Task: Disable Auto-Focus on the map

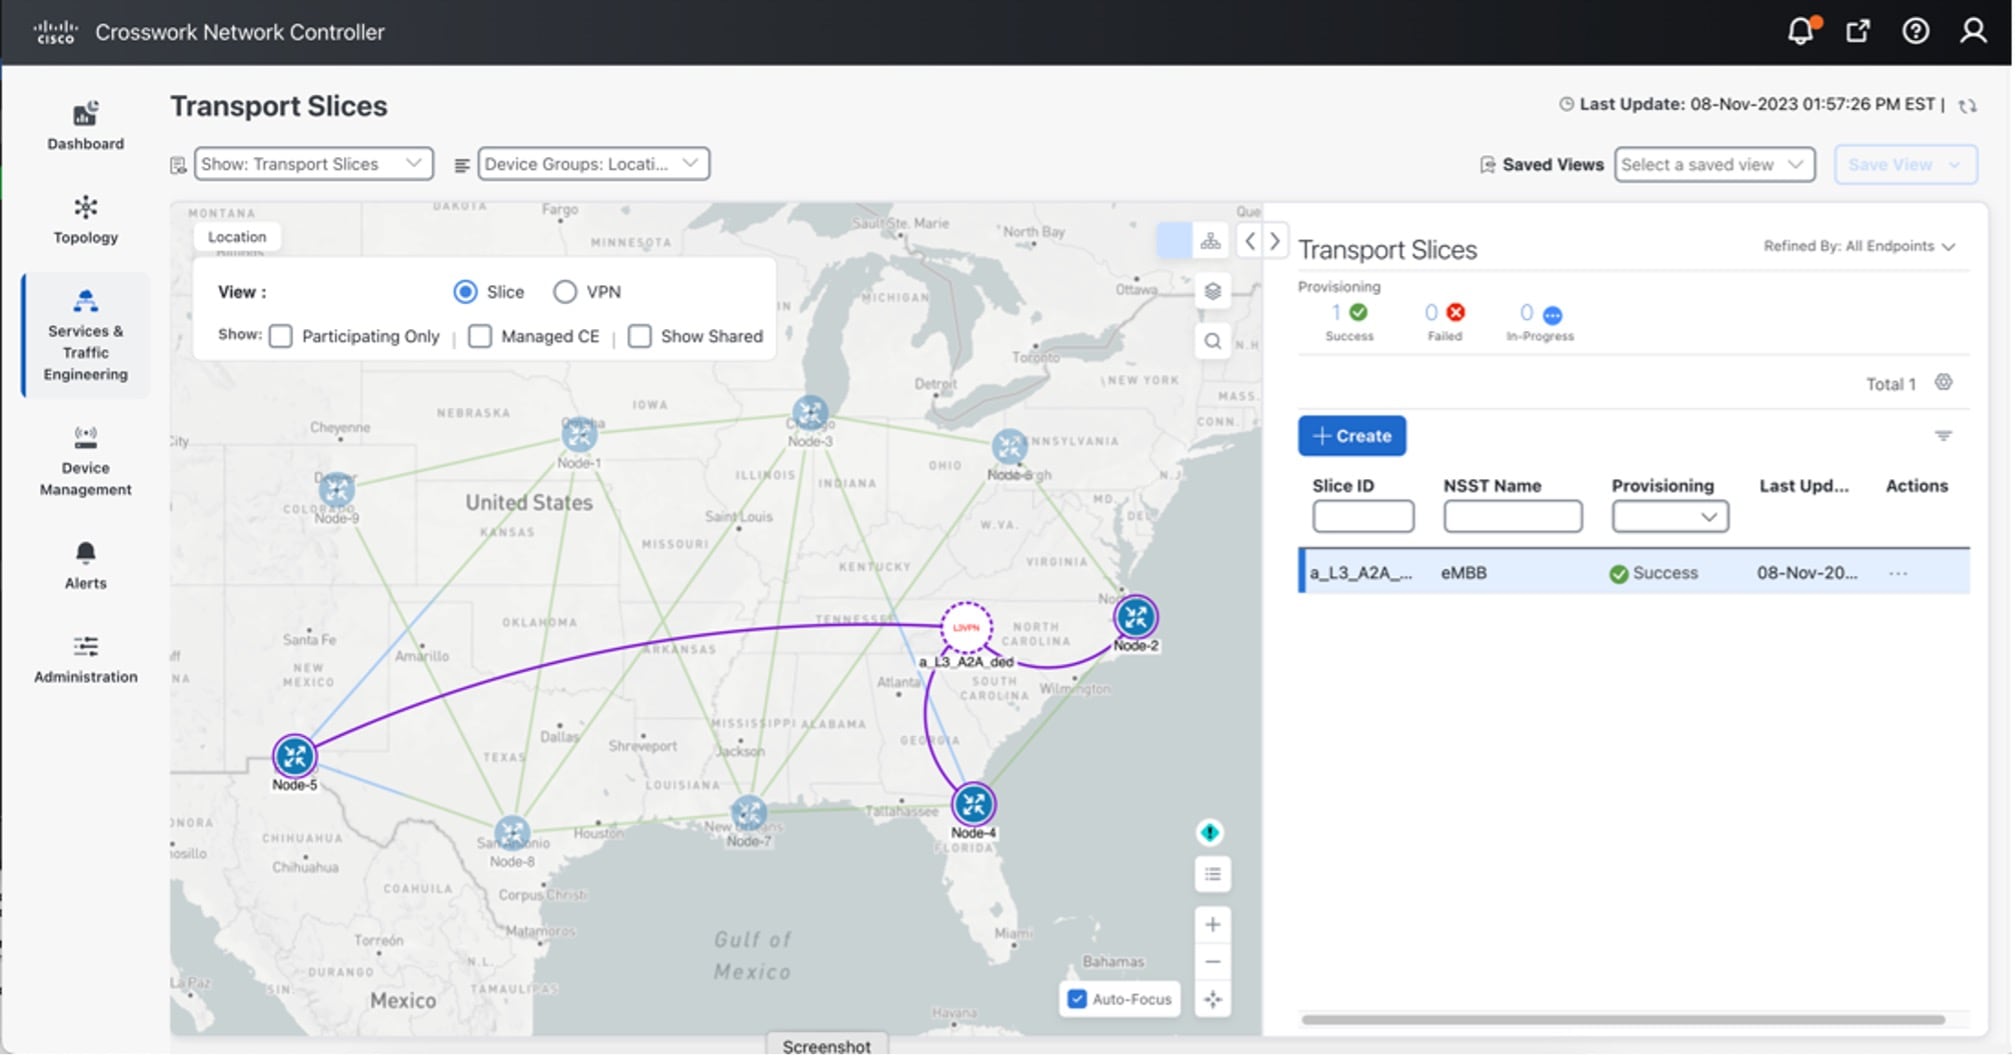Action: pos(1077,998)
